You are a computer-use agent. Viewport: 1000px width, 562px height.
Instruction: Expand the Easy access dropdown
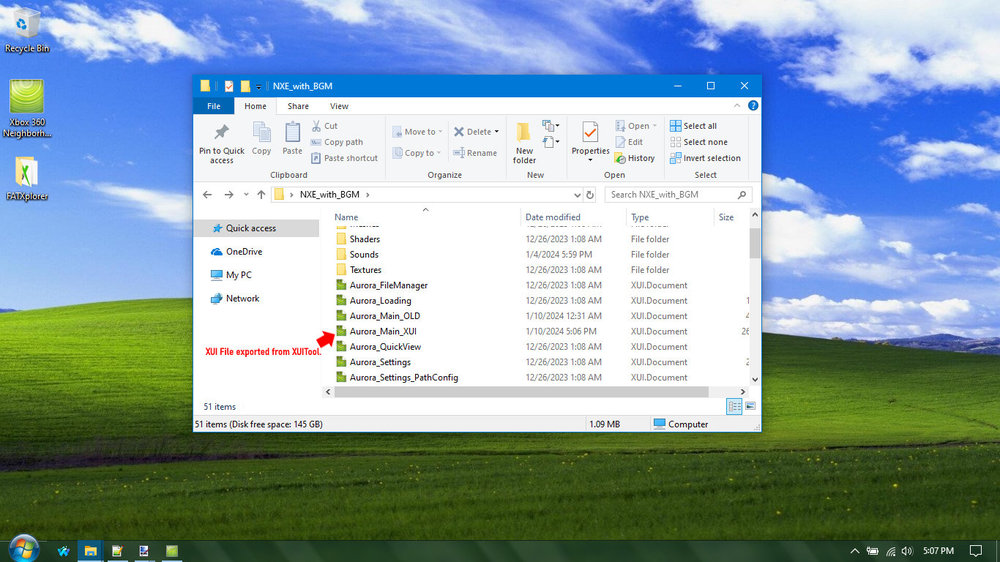pyautogui.click(x=551, y=142)
